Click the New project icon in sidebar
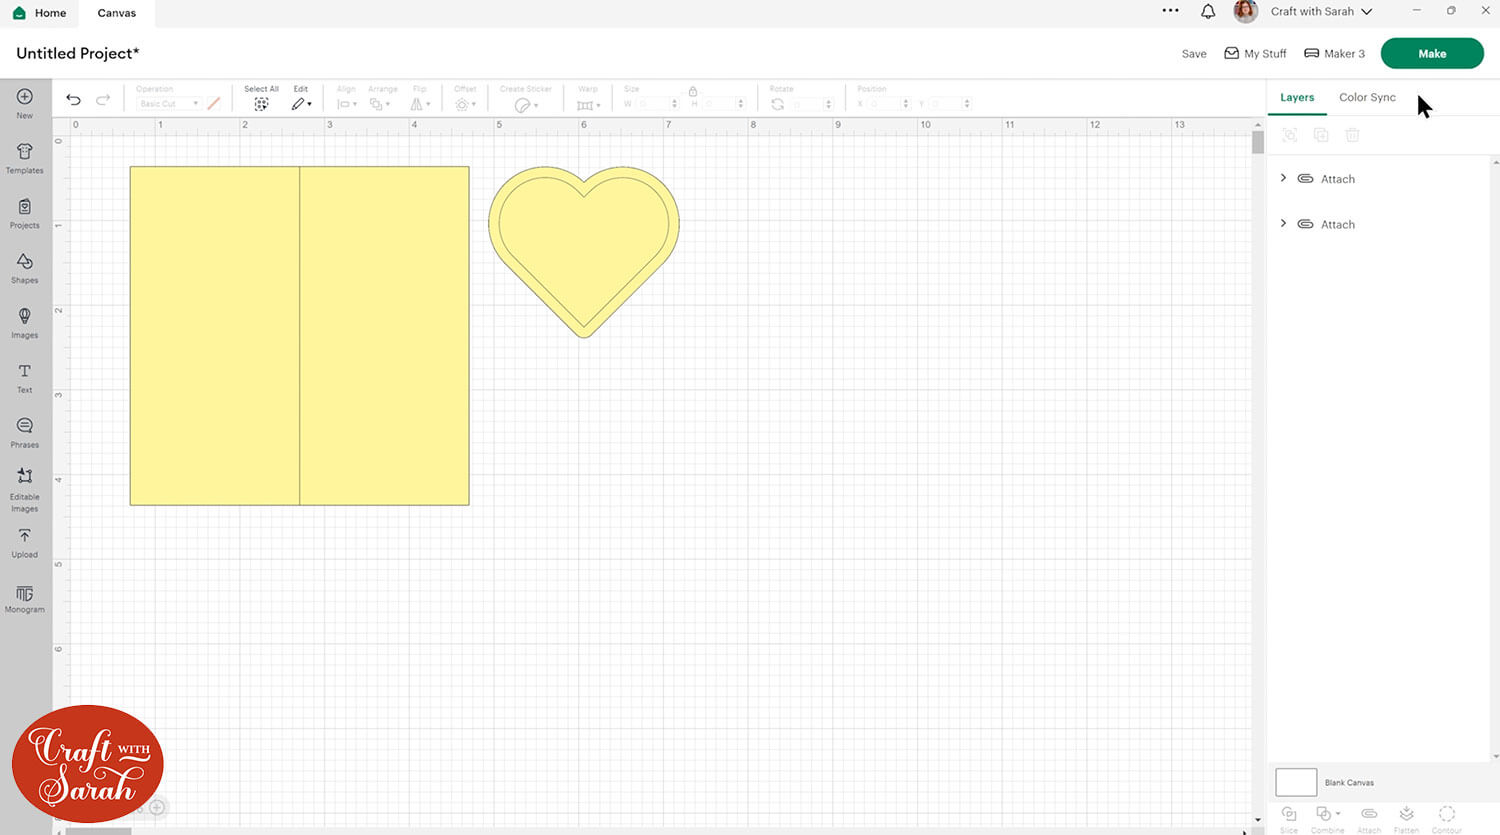 [25, 97]
